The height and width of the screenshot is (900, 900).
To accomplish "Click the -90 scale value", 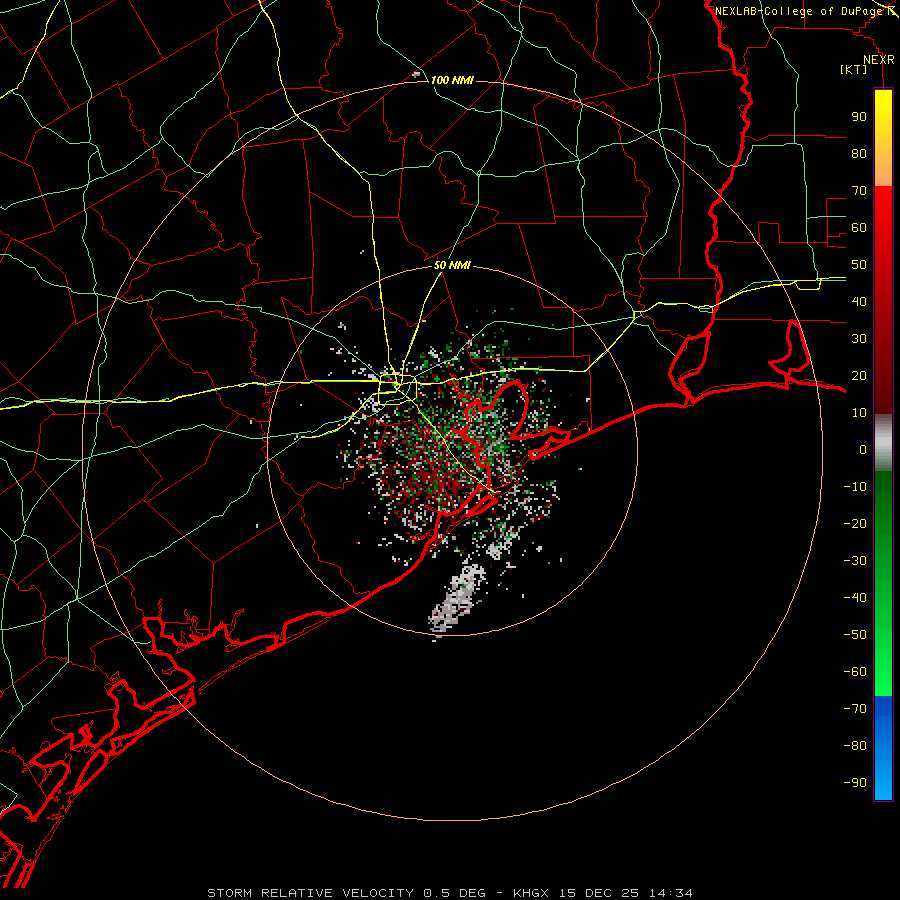I will point(855,783).
